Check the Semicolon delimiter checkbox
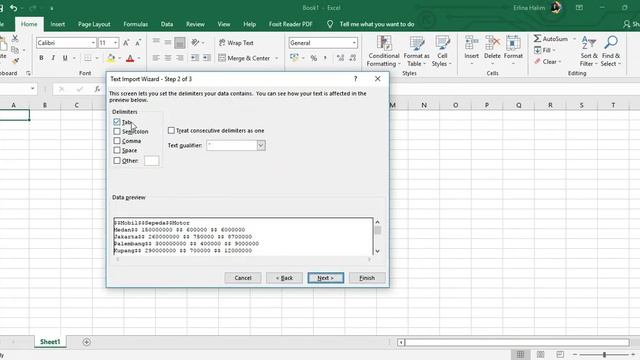 point(117,131)
